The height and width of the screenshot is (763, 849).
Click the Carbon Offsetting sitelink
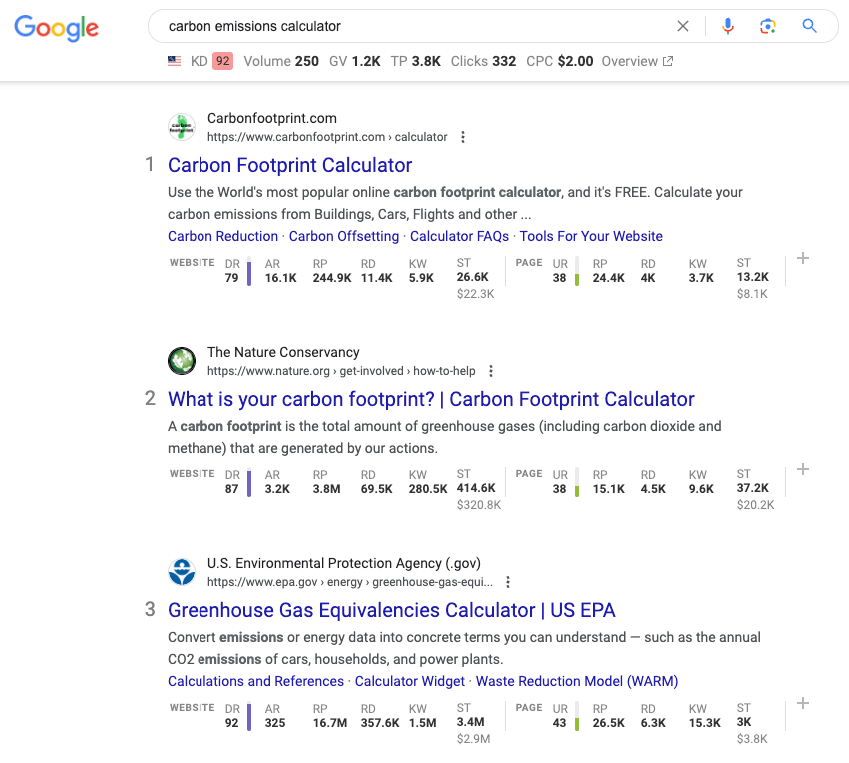[x=343, y=236]
